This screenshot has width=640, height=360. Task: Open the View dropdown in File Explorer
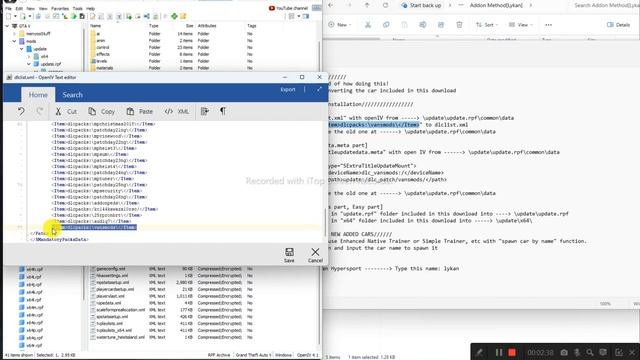[521, 25]
